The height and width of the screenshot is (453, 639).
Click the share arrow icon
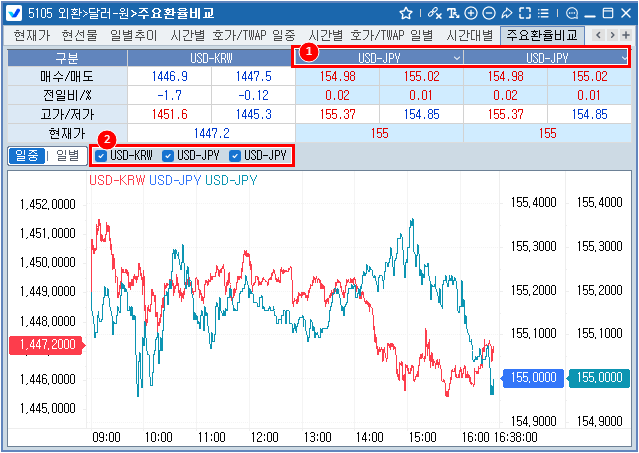[x=507, y=14]
